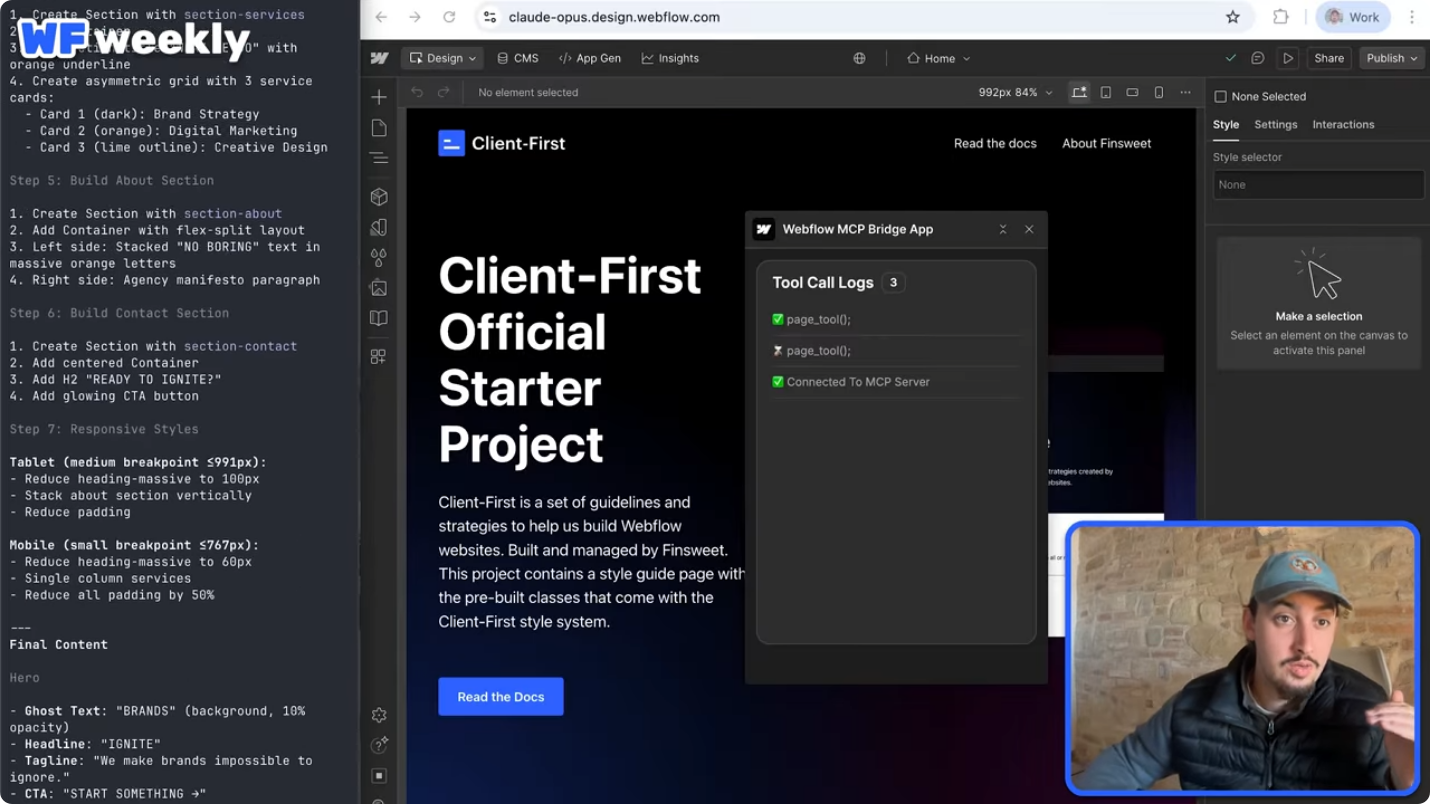Click the redo arrow
The width and height of the screenshot is (1430, 804).
click(444, 92)
